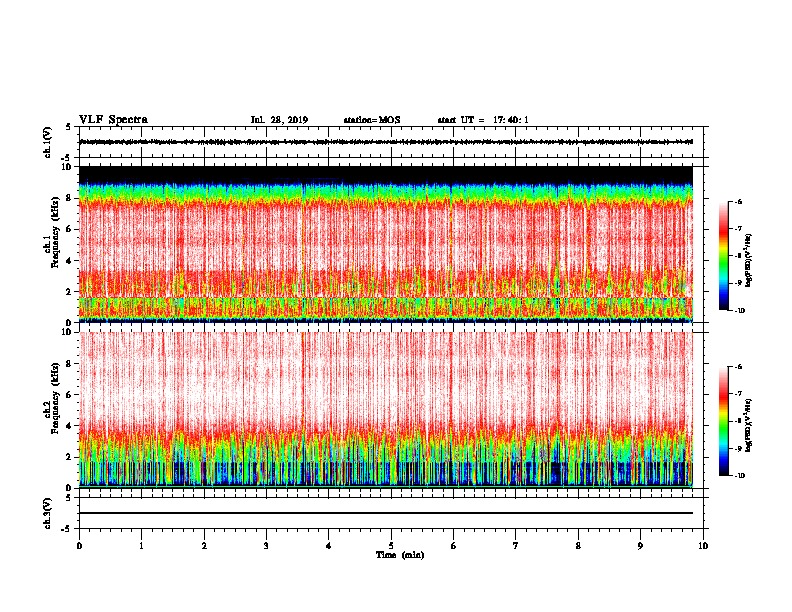Click the "Time (min)" axis title

[x=400, y=555]
